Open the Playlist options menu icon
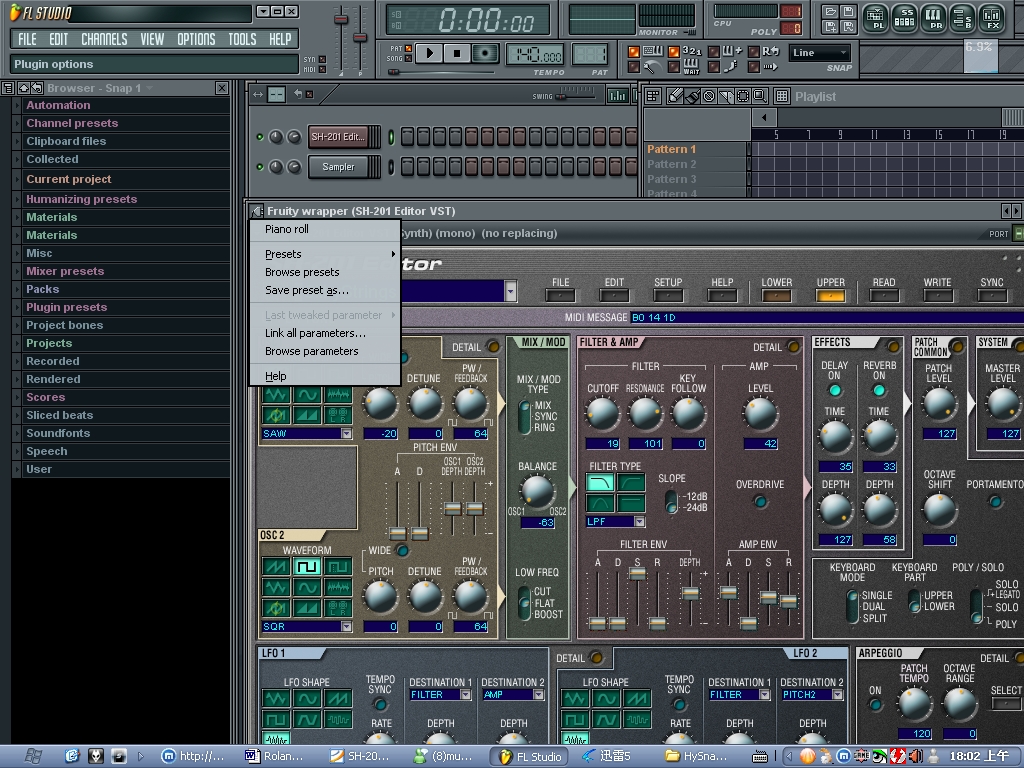The image size is (1024, 768). pos(652,97)
